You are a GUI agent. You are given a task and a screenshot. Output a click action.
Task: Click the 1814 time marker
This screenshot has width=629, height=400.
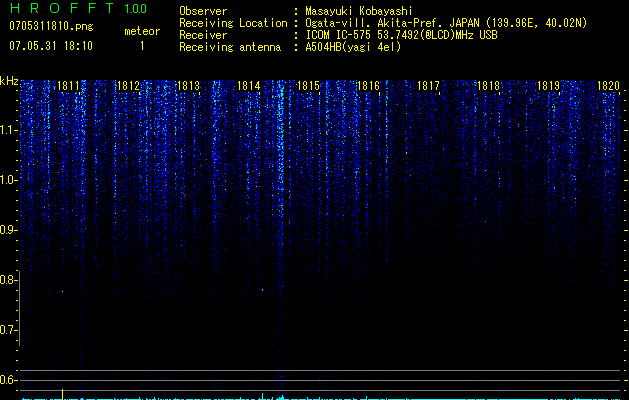(248, 86)
